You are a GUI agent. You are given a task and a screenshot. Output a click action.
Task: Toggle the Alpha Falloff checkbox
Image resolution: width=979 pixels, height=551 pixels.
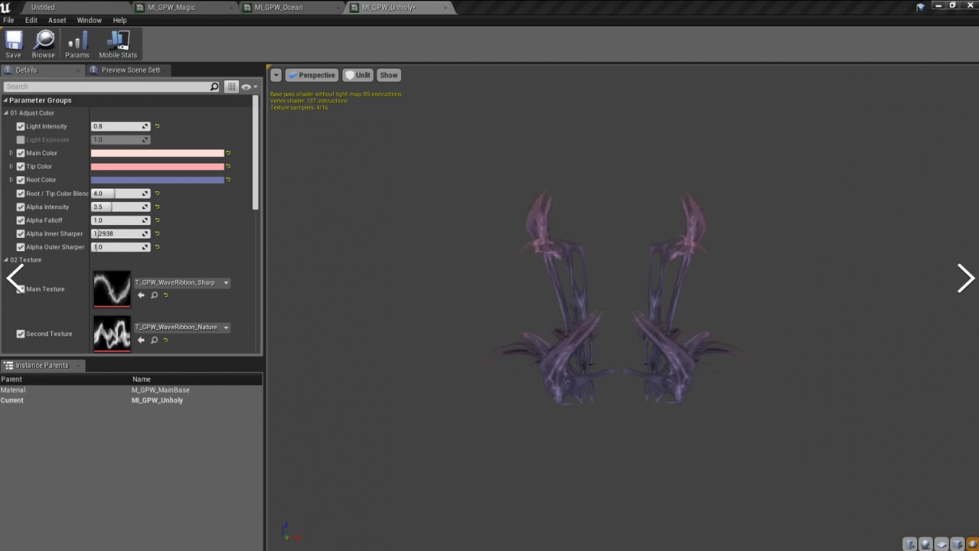[x=21, y=220]
